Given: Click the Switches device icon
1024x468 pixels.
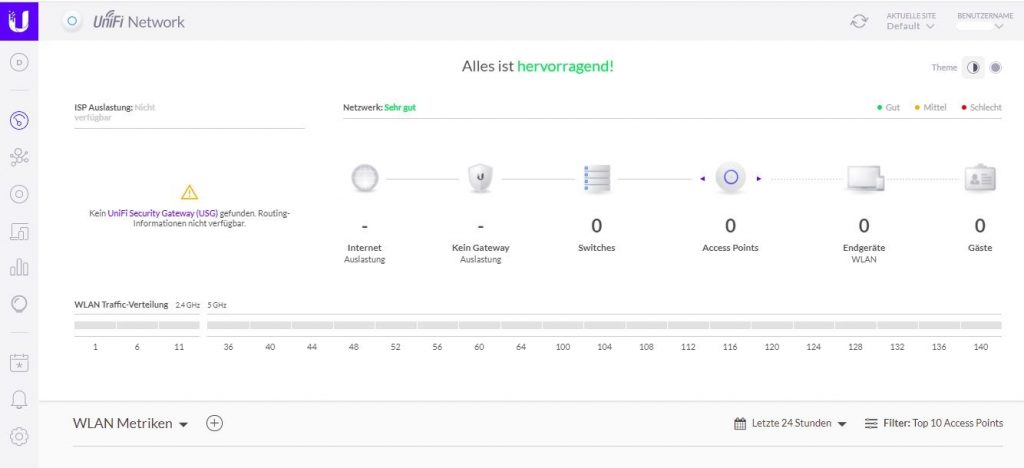Looking at the screenshot, I should click(x=596, y=178).
